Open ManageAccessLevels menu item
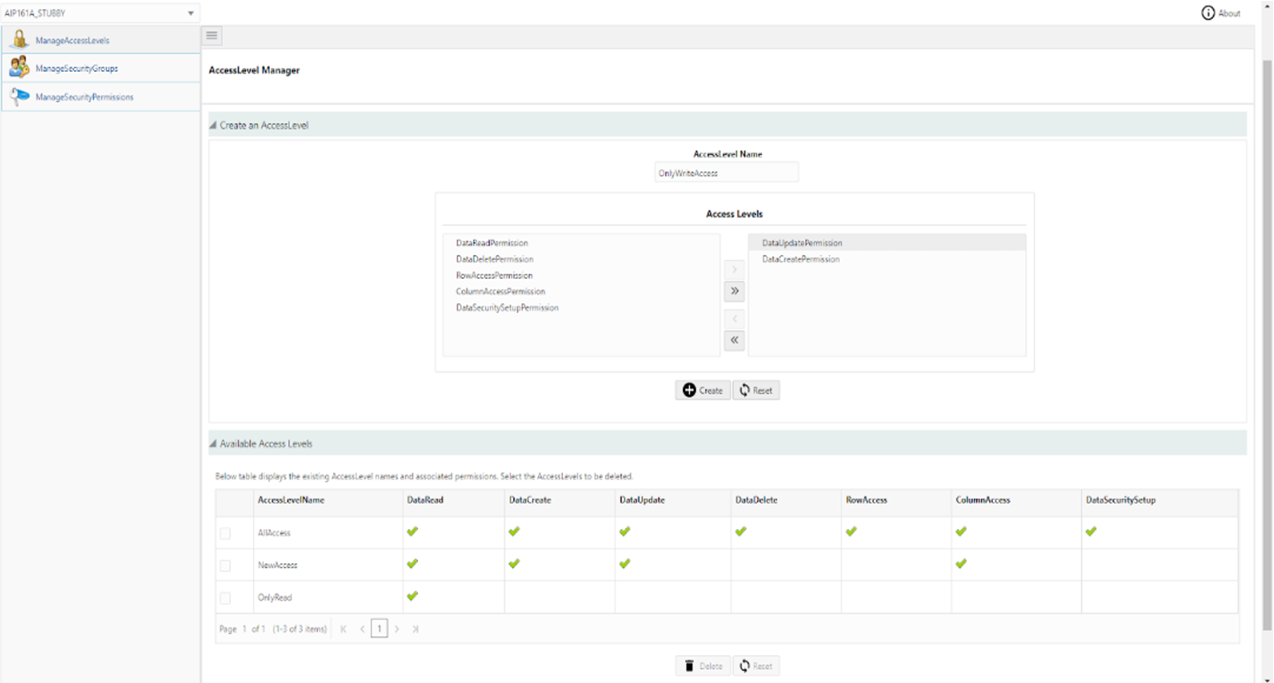1274x683 pixels. [x=100, y=40]
